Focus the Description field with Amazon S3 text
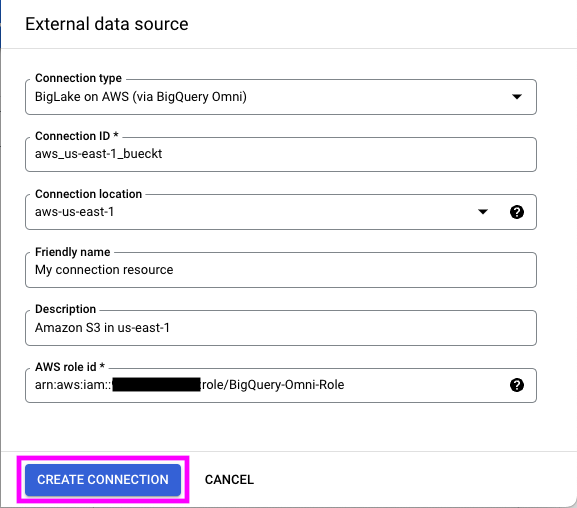This screenshot has height=508, width=577. coord(281,328)
